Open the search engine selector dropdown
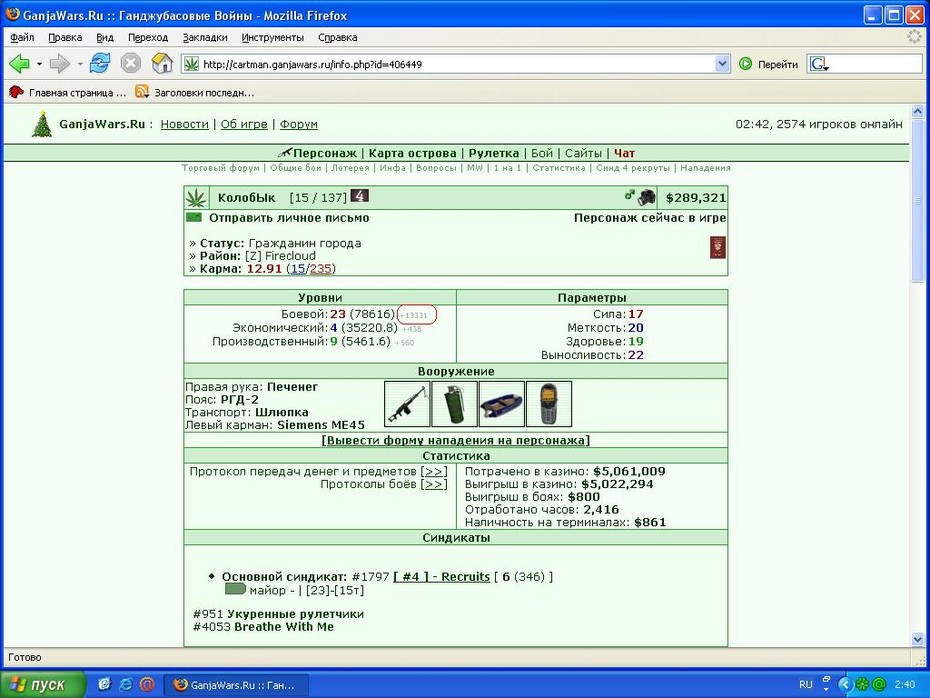Screen dimensions: 930x698 (x=819, y=64)
